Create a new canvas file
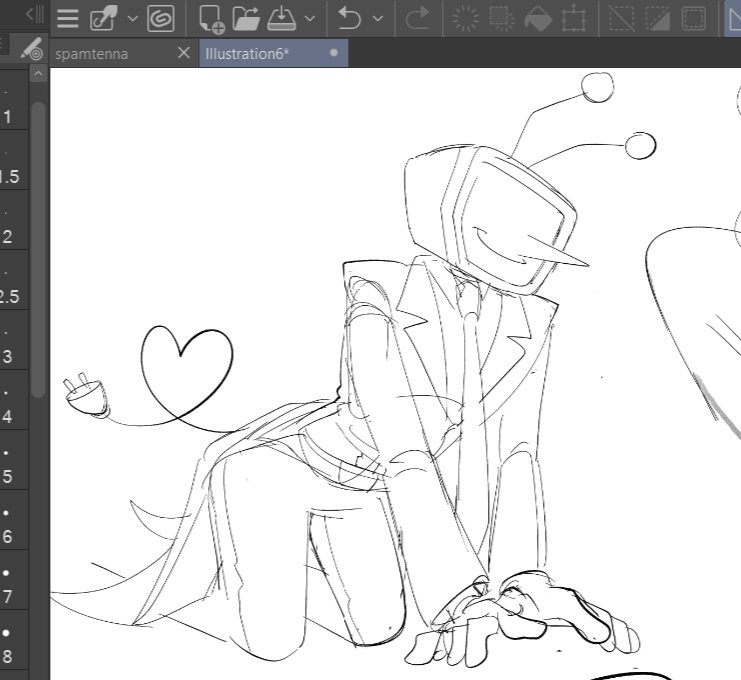This screenshot has width=741, height=680. pos(211,18)
